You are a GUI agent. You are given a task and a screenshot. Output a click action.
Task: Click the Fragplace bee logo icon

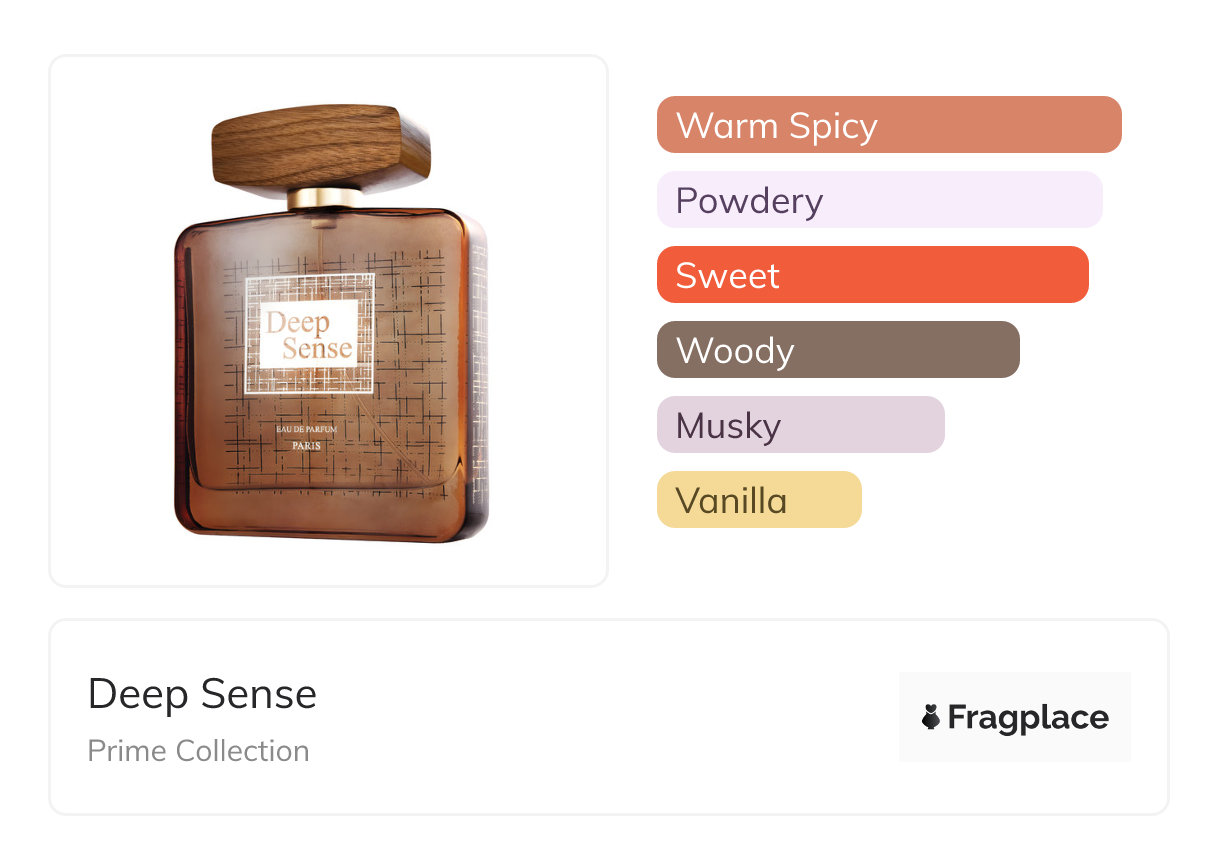931,717
